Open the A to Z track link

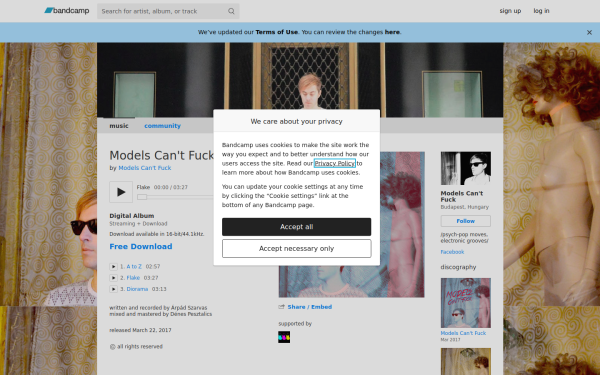(134, 267)
